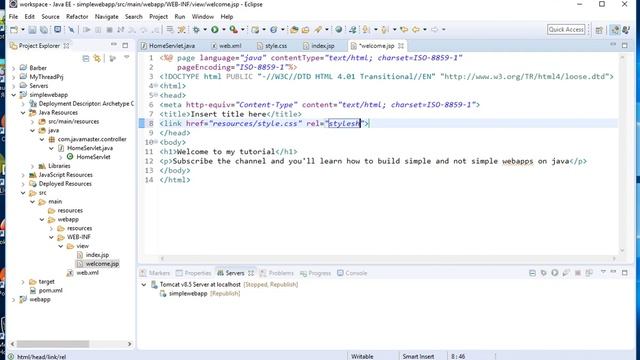Click the Save toolbar icon
Viewport: 640px width, 360px height.
coord(32,29)
